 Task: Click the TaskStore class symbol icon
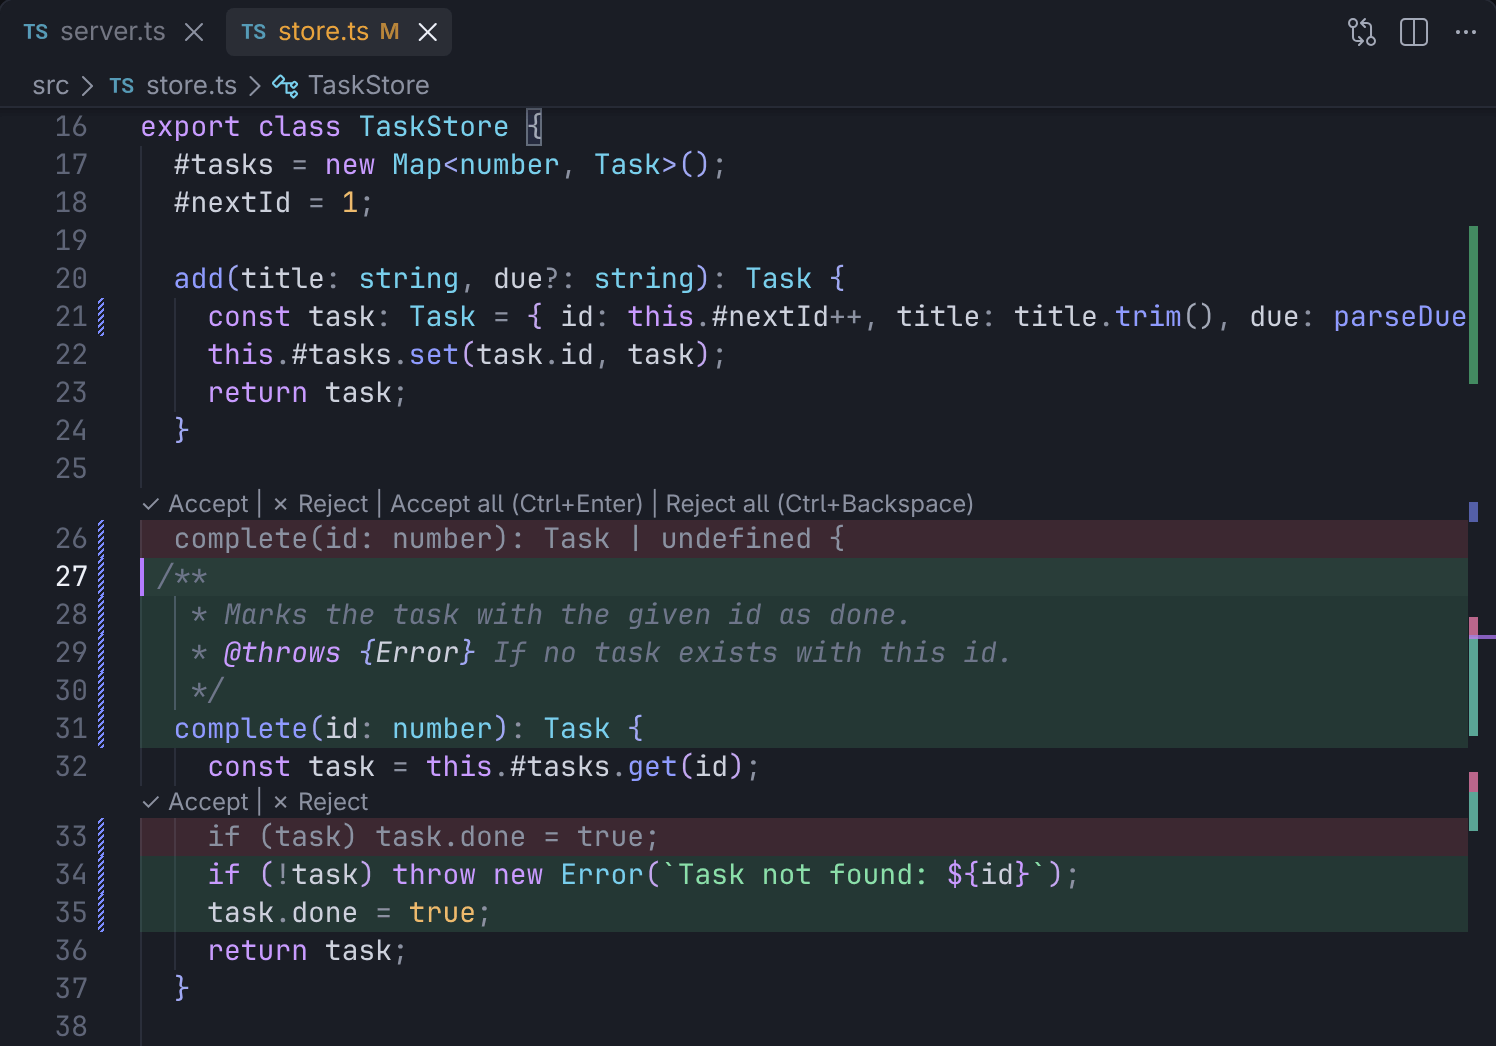[x=285, y=86]
